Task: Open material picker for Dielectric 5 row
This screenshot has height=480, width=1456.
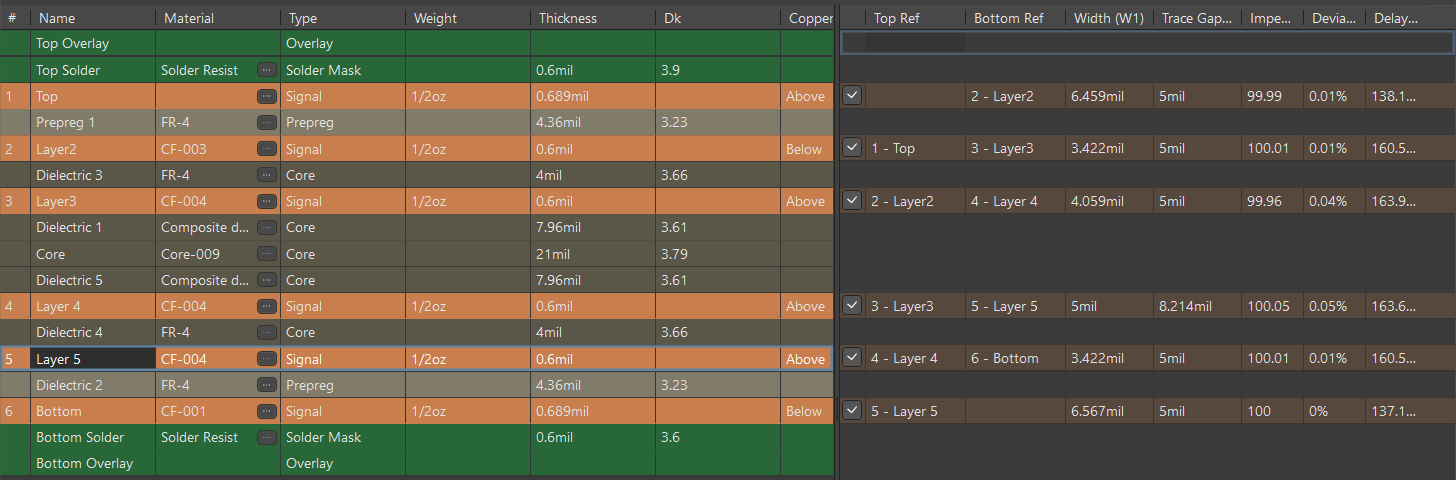Action: pos(266,280)
